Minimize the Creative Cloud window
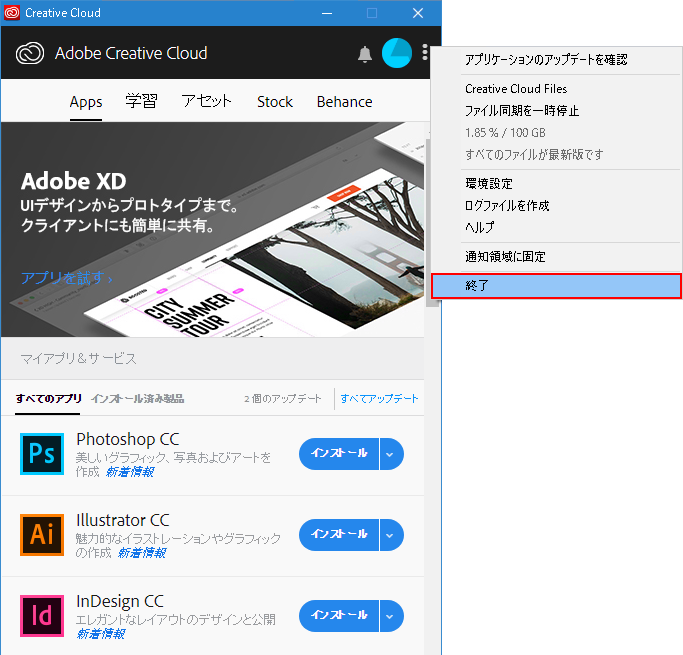Screen dimensions: 683x655 (x=327, y=13)
